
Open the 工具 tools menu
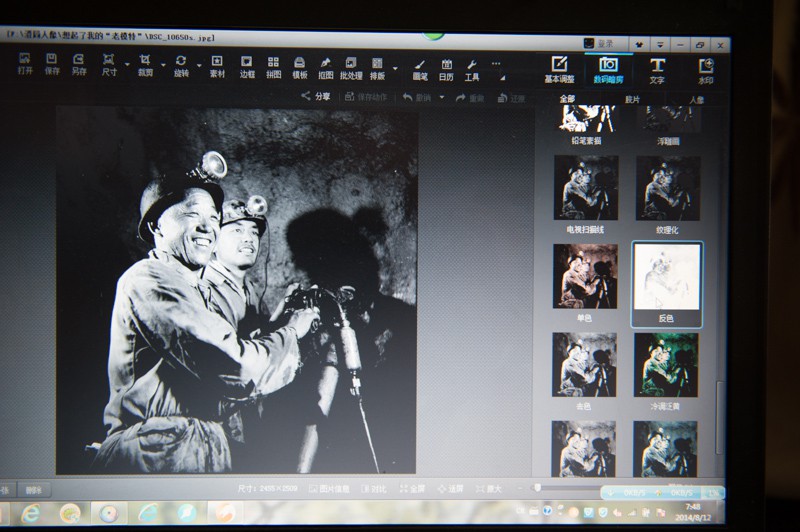(x=471, y=70)
